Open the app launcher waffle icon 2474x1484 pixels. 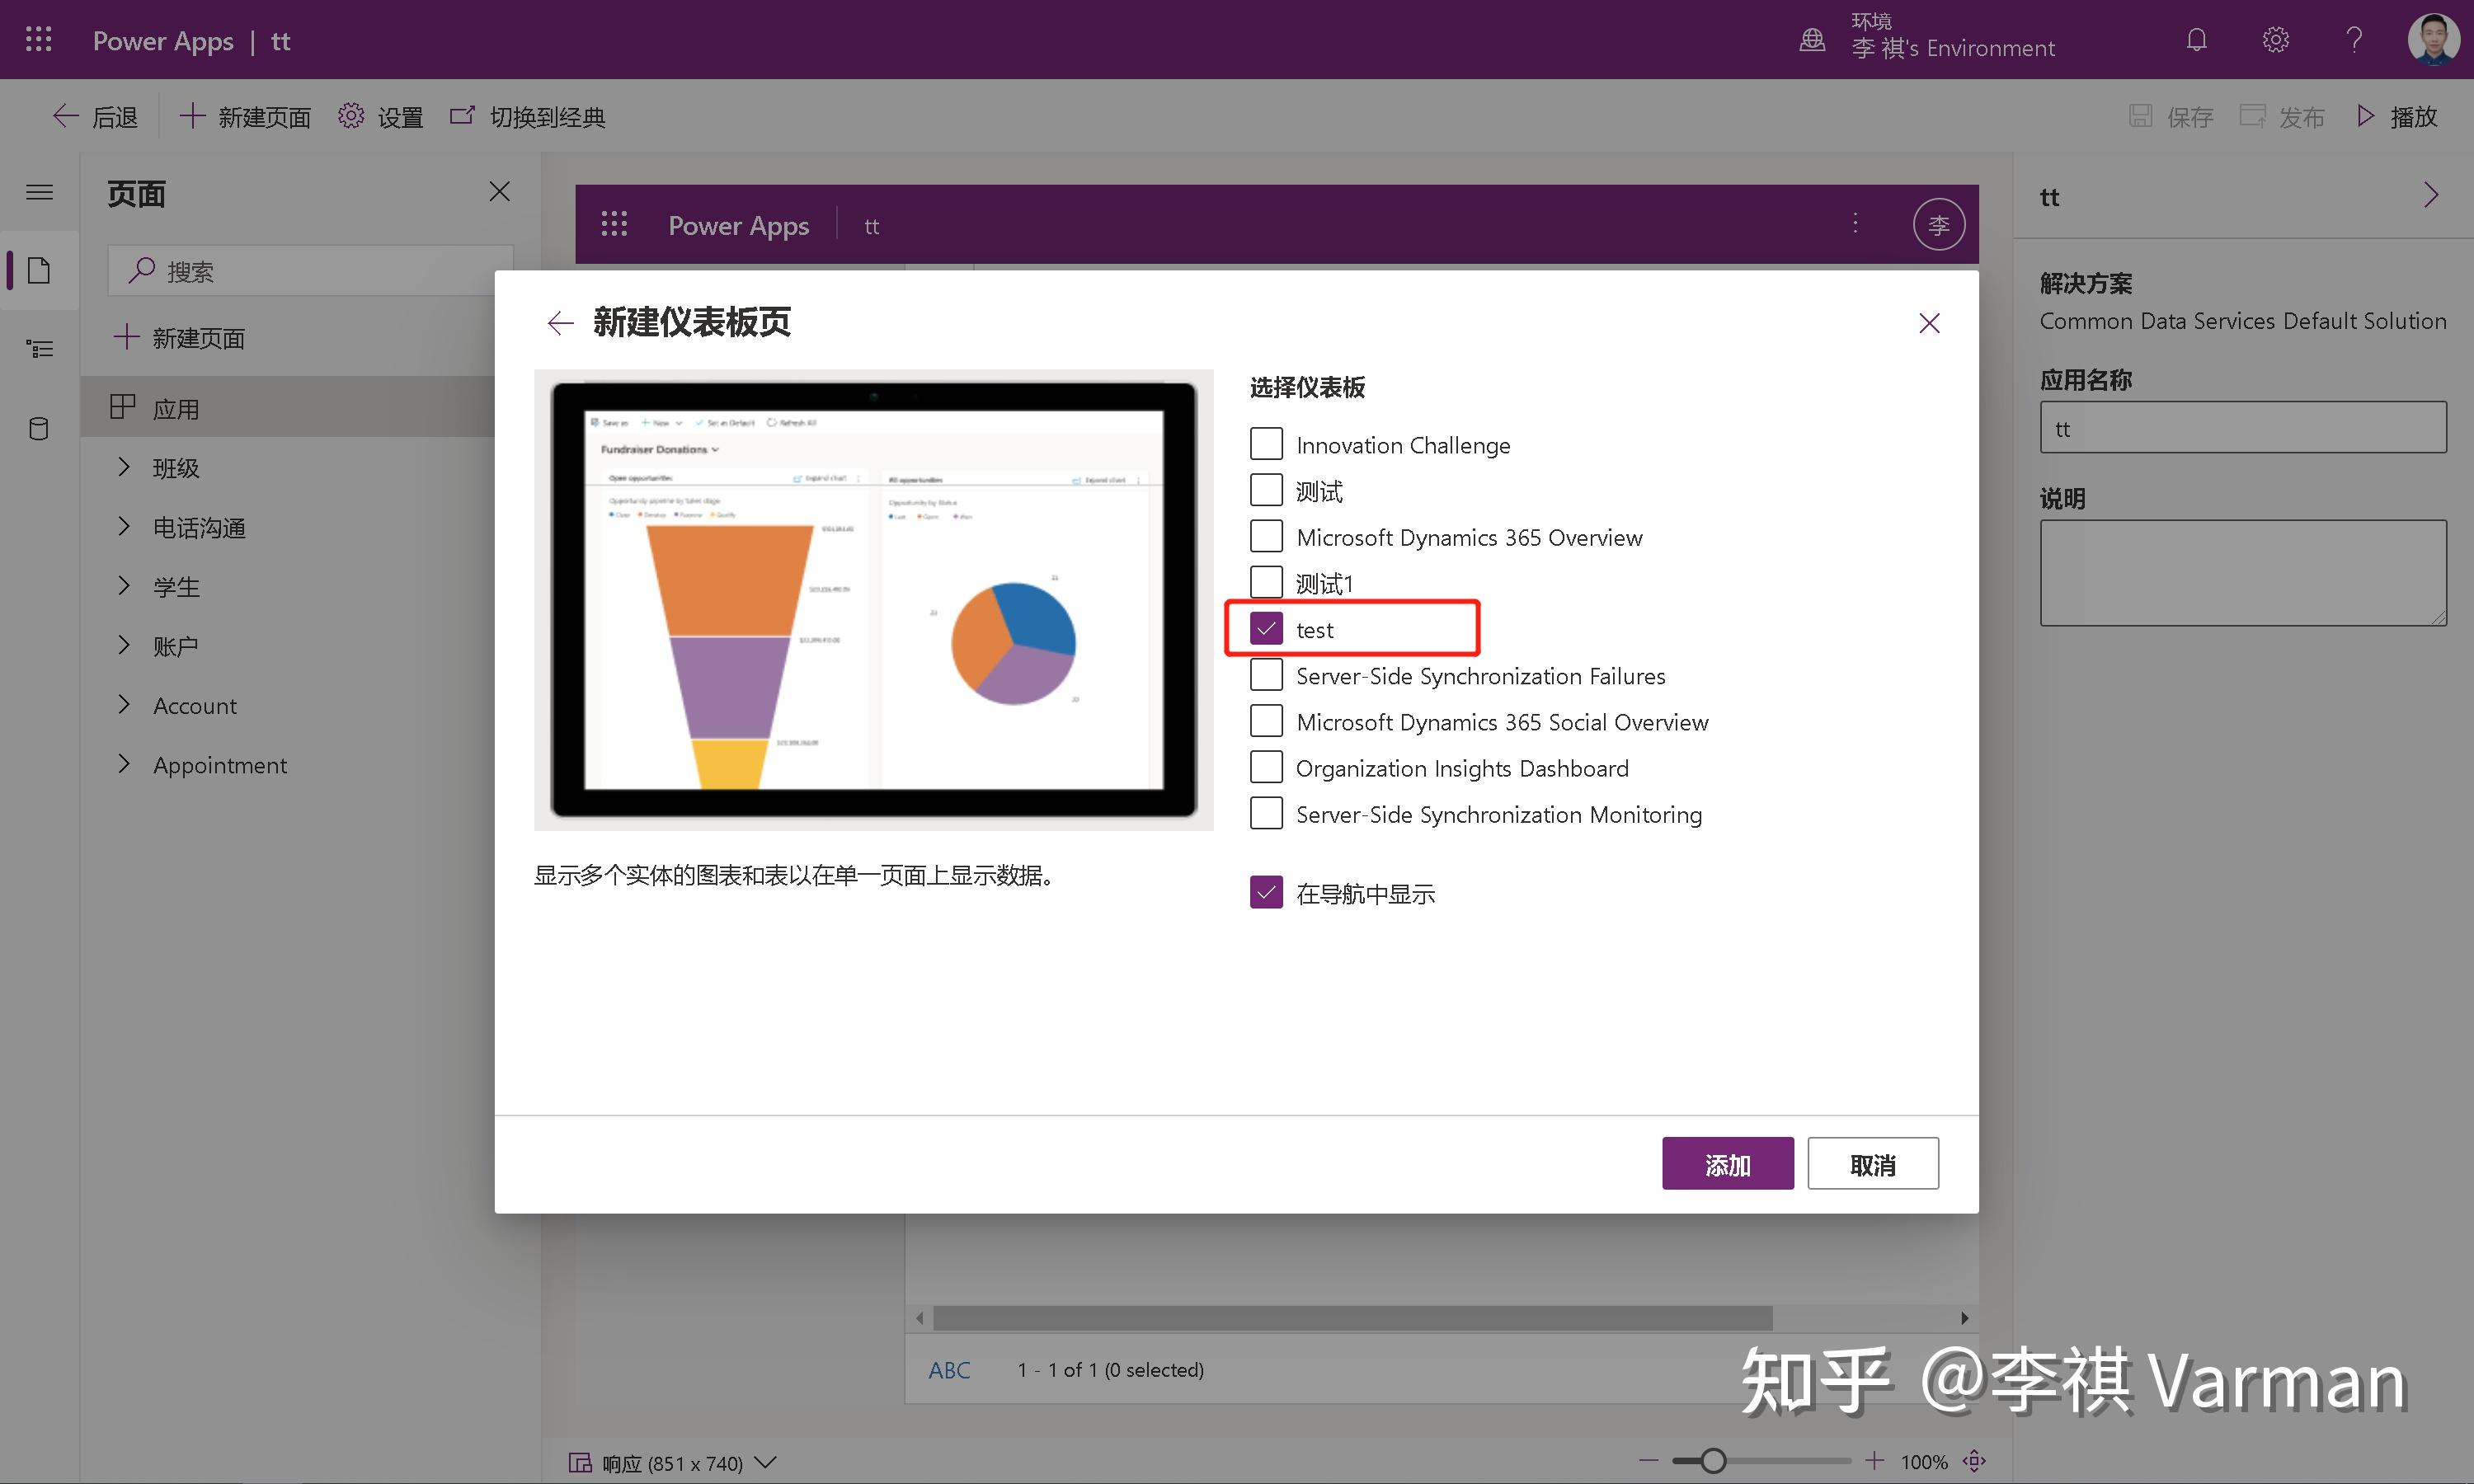point(38,40)
